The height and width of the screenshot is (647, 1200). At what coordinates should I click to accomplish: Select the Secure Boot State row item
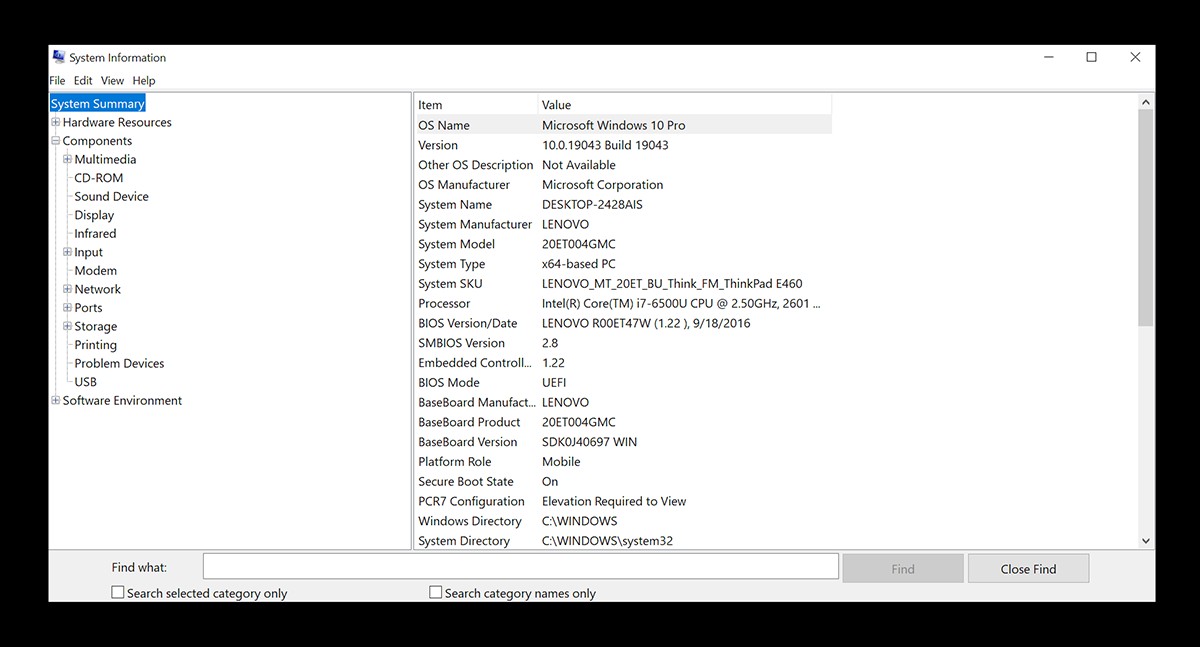466,482
